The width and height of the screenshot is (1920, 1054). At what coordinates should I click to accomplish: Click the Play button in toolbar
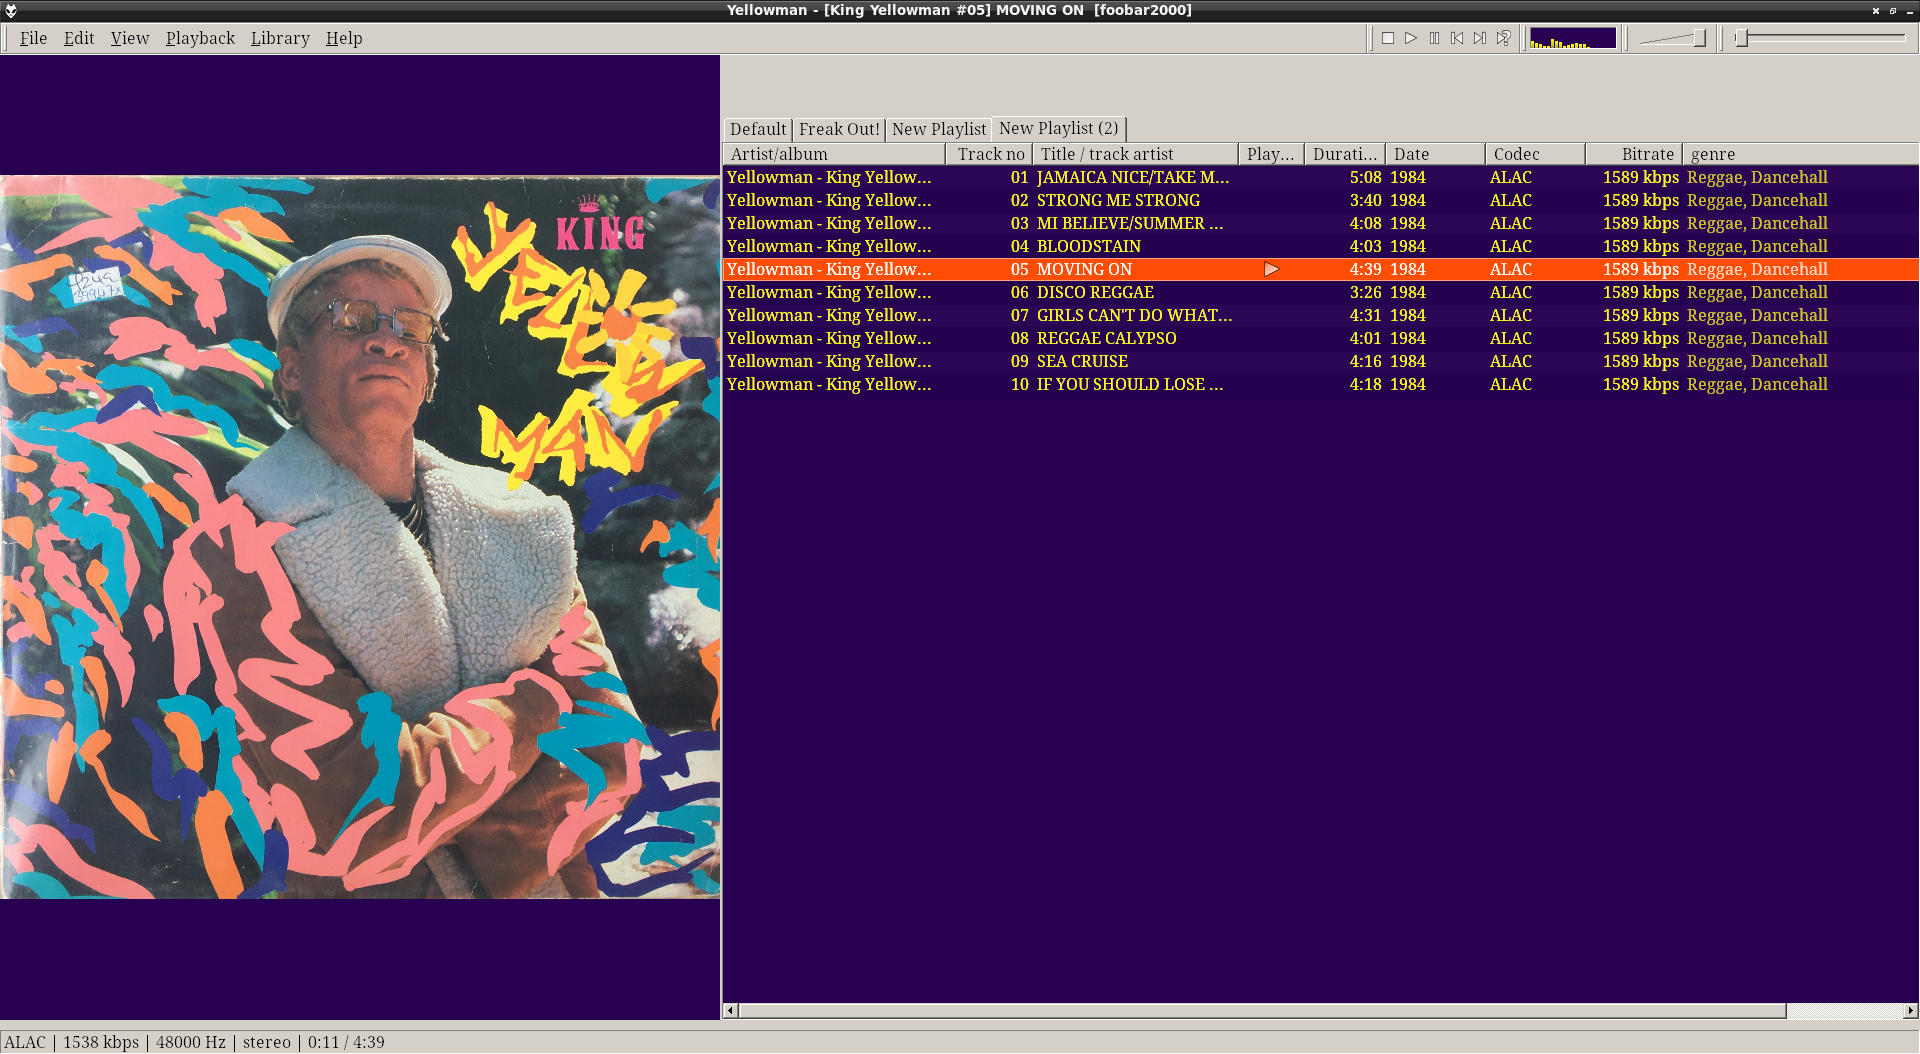1411,38
